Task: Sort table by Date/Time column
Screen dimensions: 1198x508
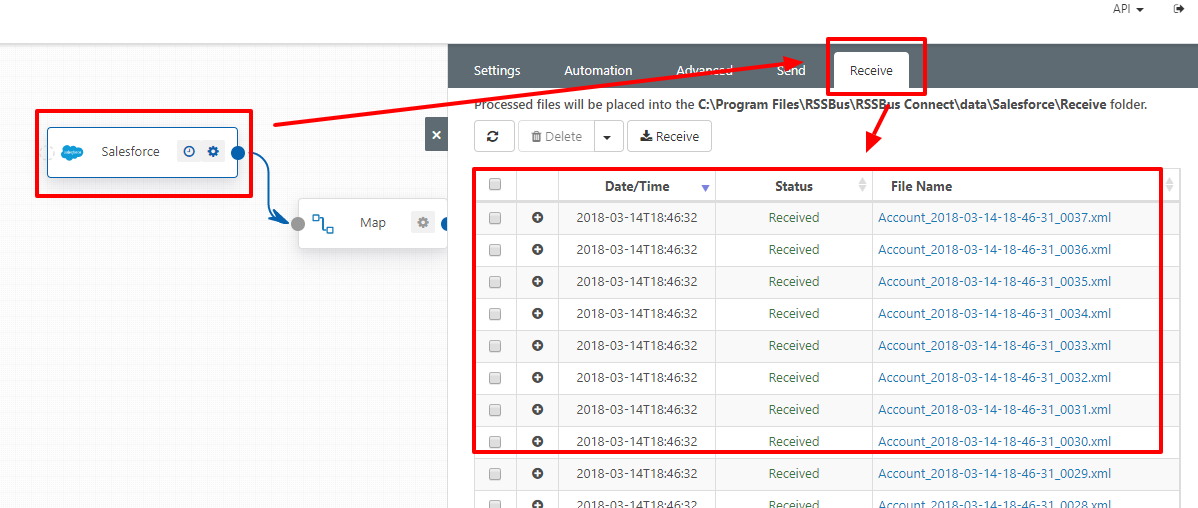Action: [x=637, y=186]
